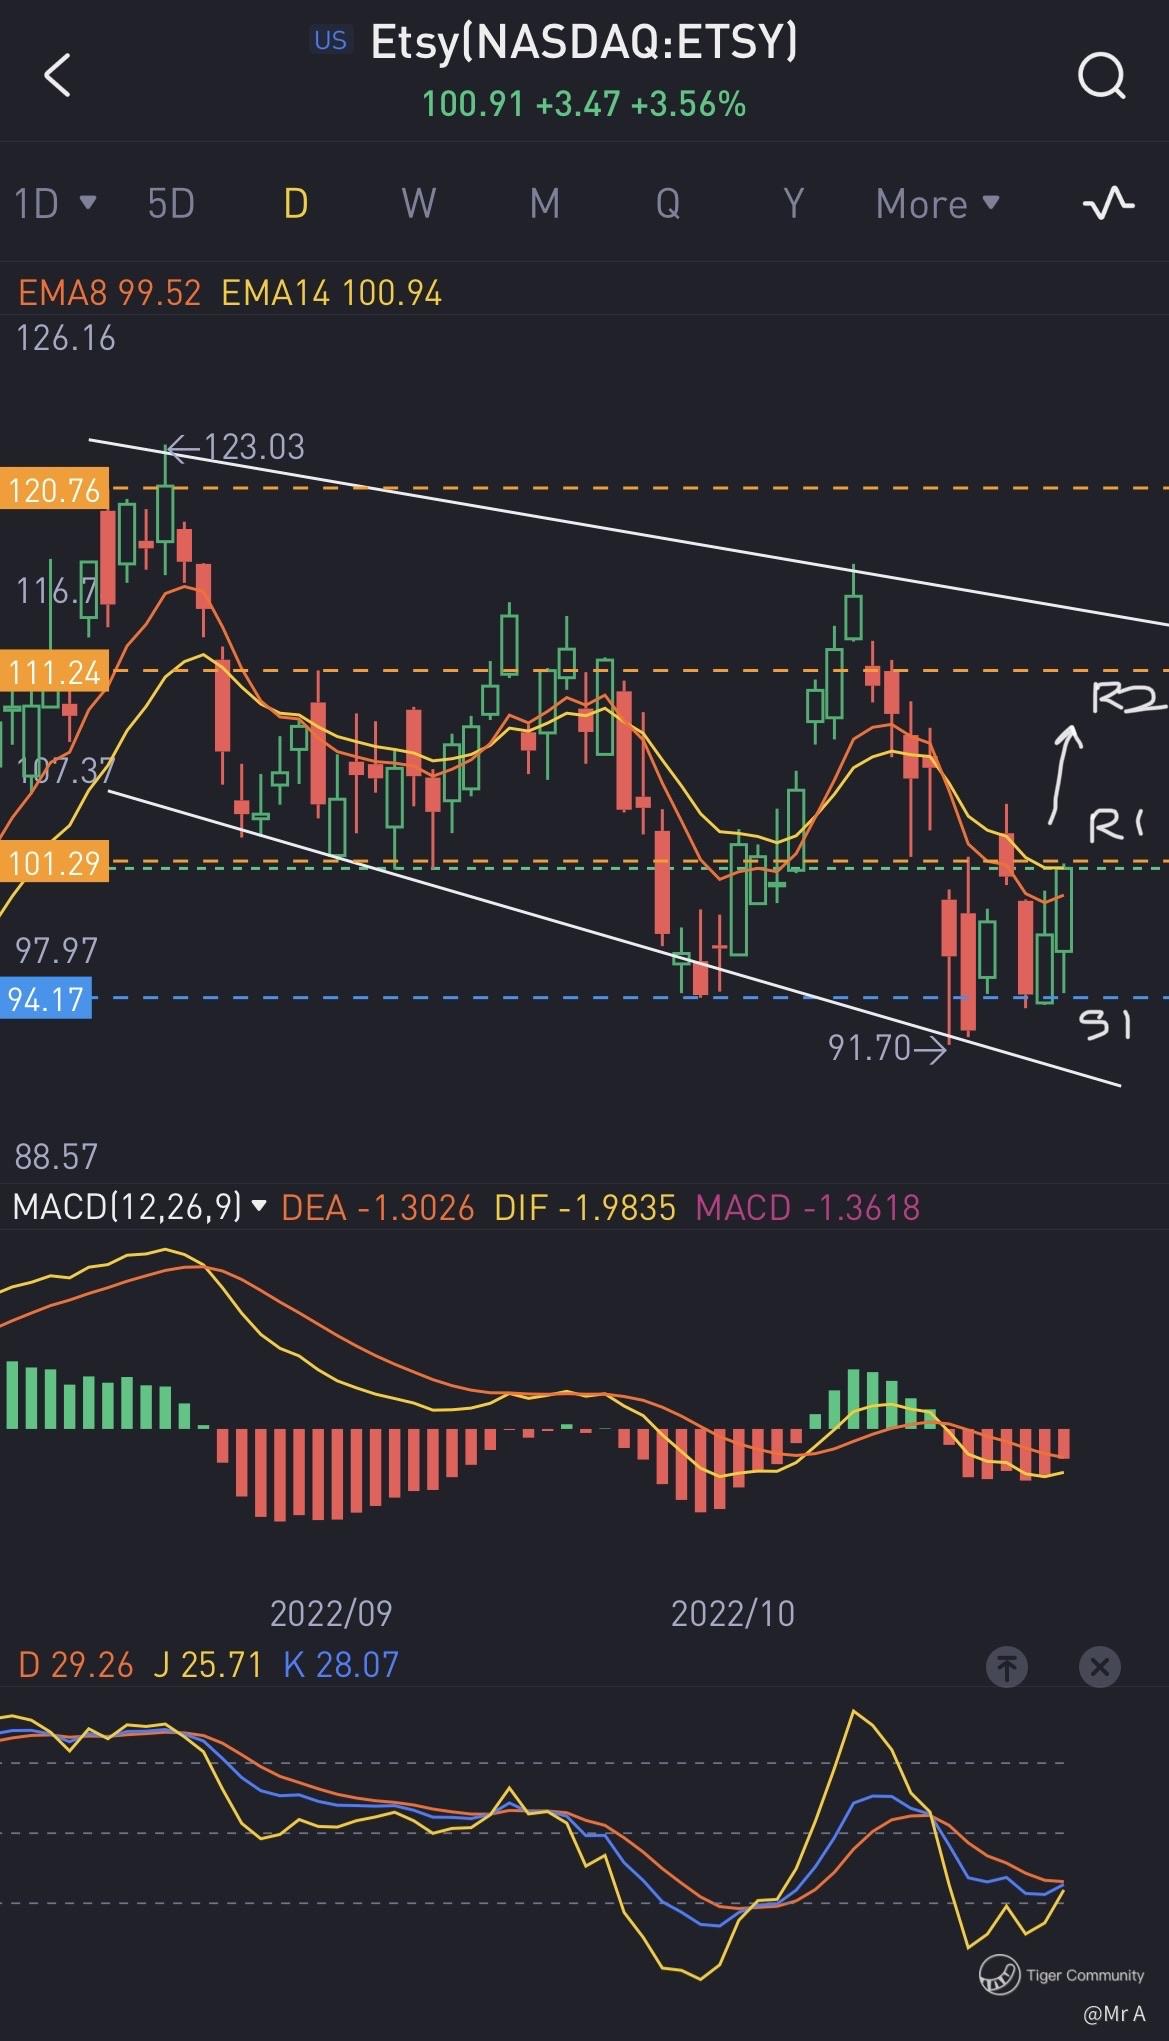This screenshot has height=2041, width=1169.
Task: Tap the DIF -1.9835 value
Action: click(585, 1208)
